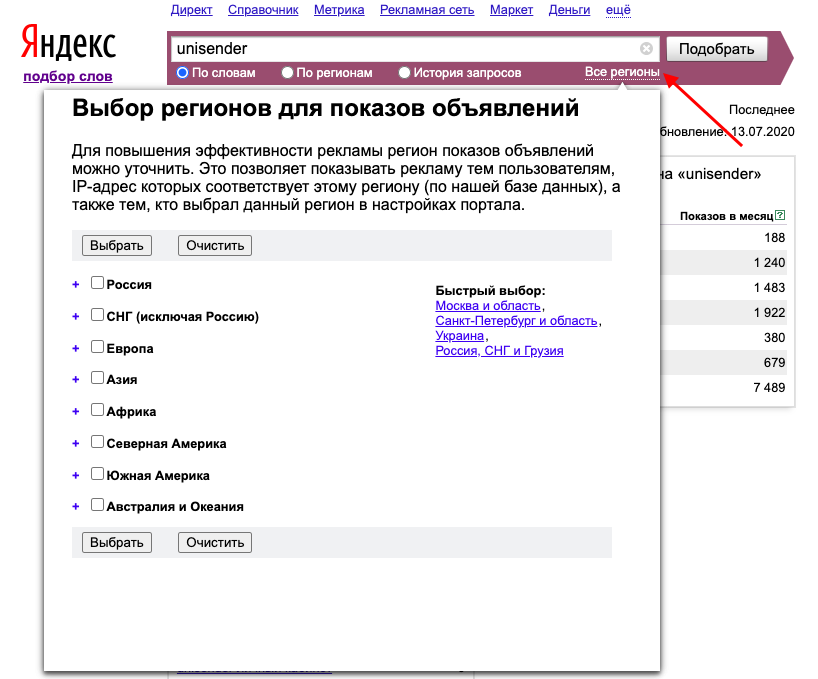The image size is (818, 679).
Task: Show more services via ещё
Action: pos(618,10)
